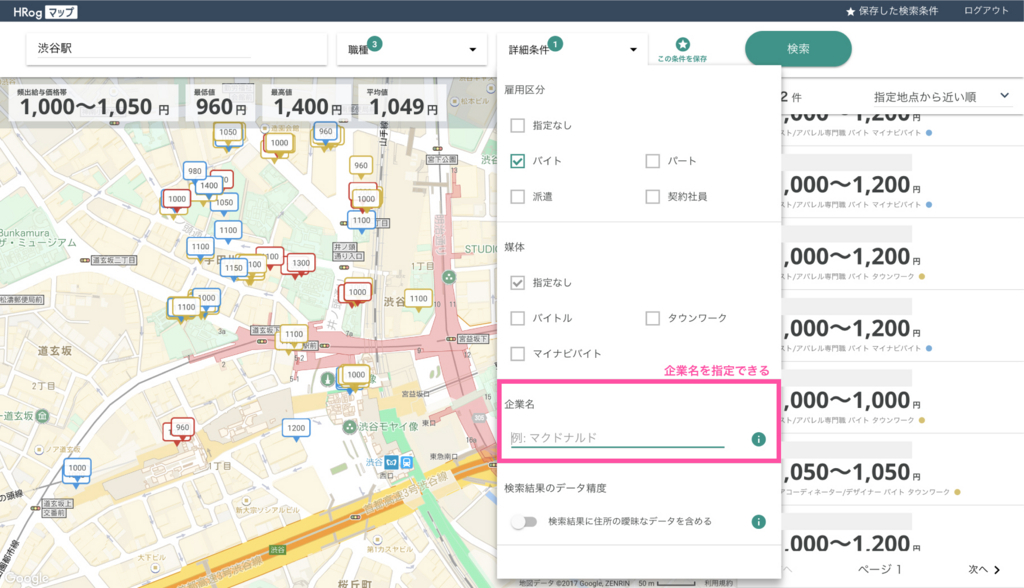Click the HRog マップ logo
1024x588 pixels.
pos(45,12)
